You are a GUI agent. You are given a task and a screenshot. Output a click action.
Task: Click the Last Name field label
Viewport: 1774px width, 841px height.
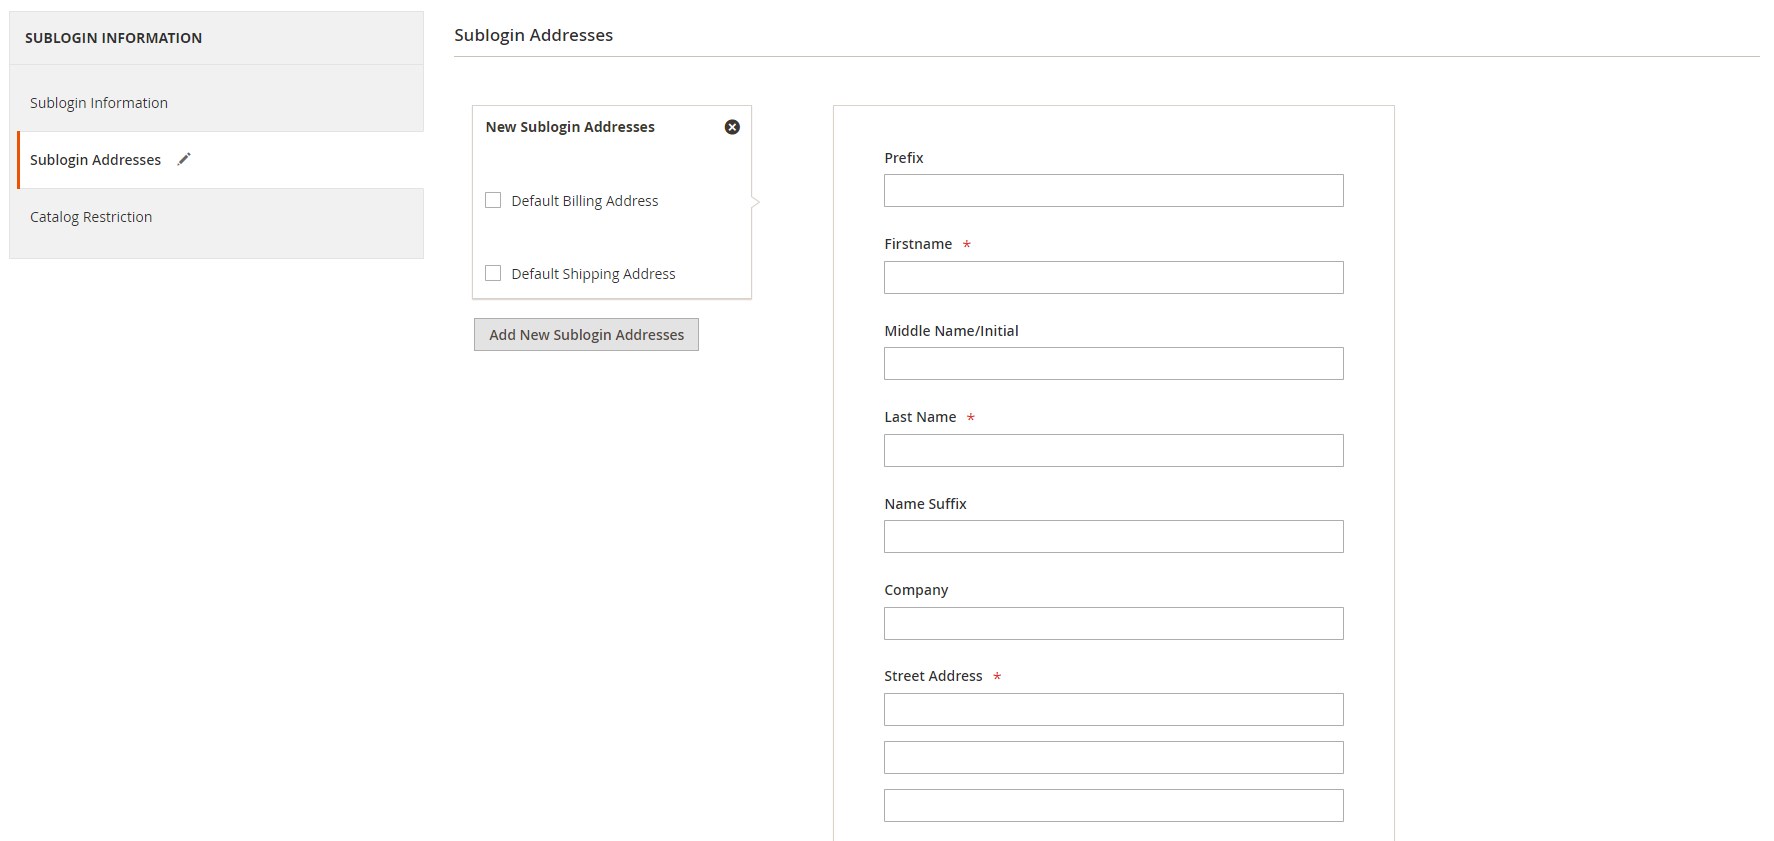click(920, 417)
